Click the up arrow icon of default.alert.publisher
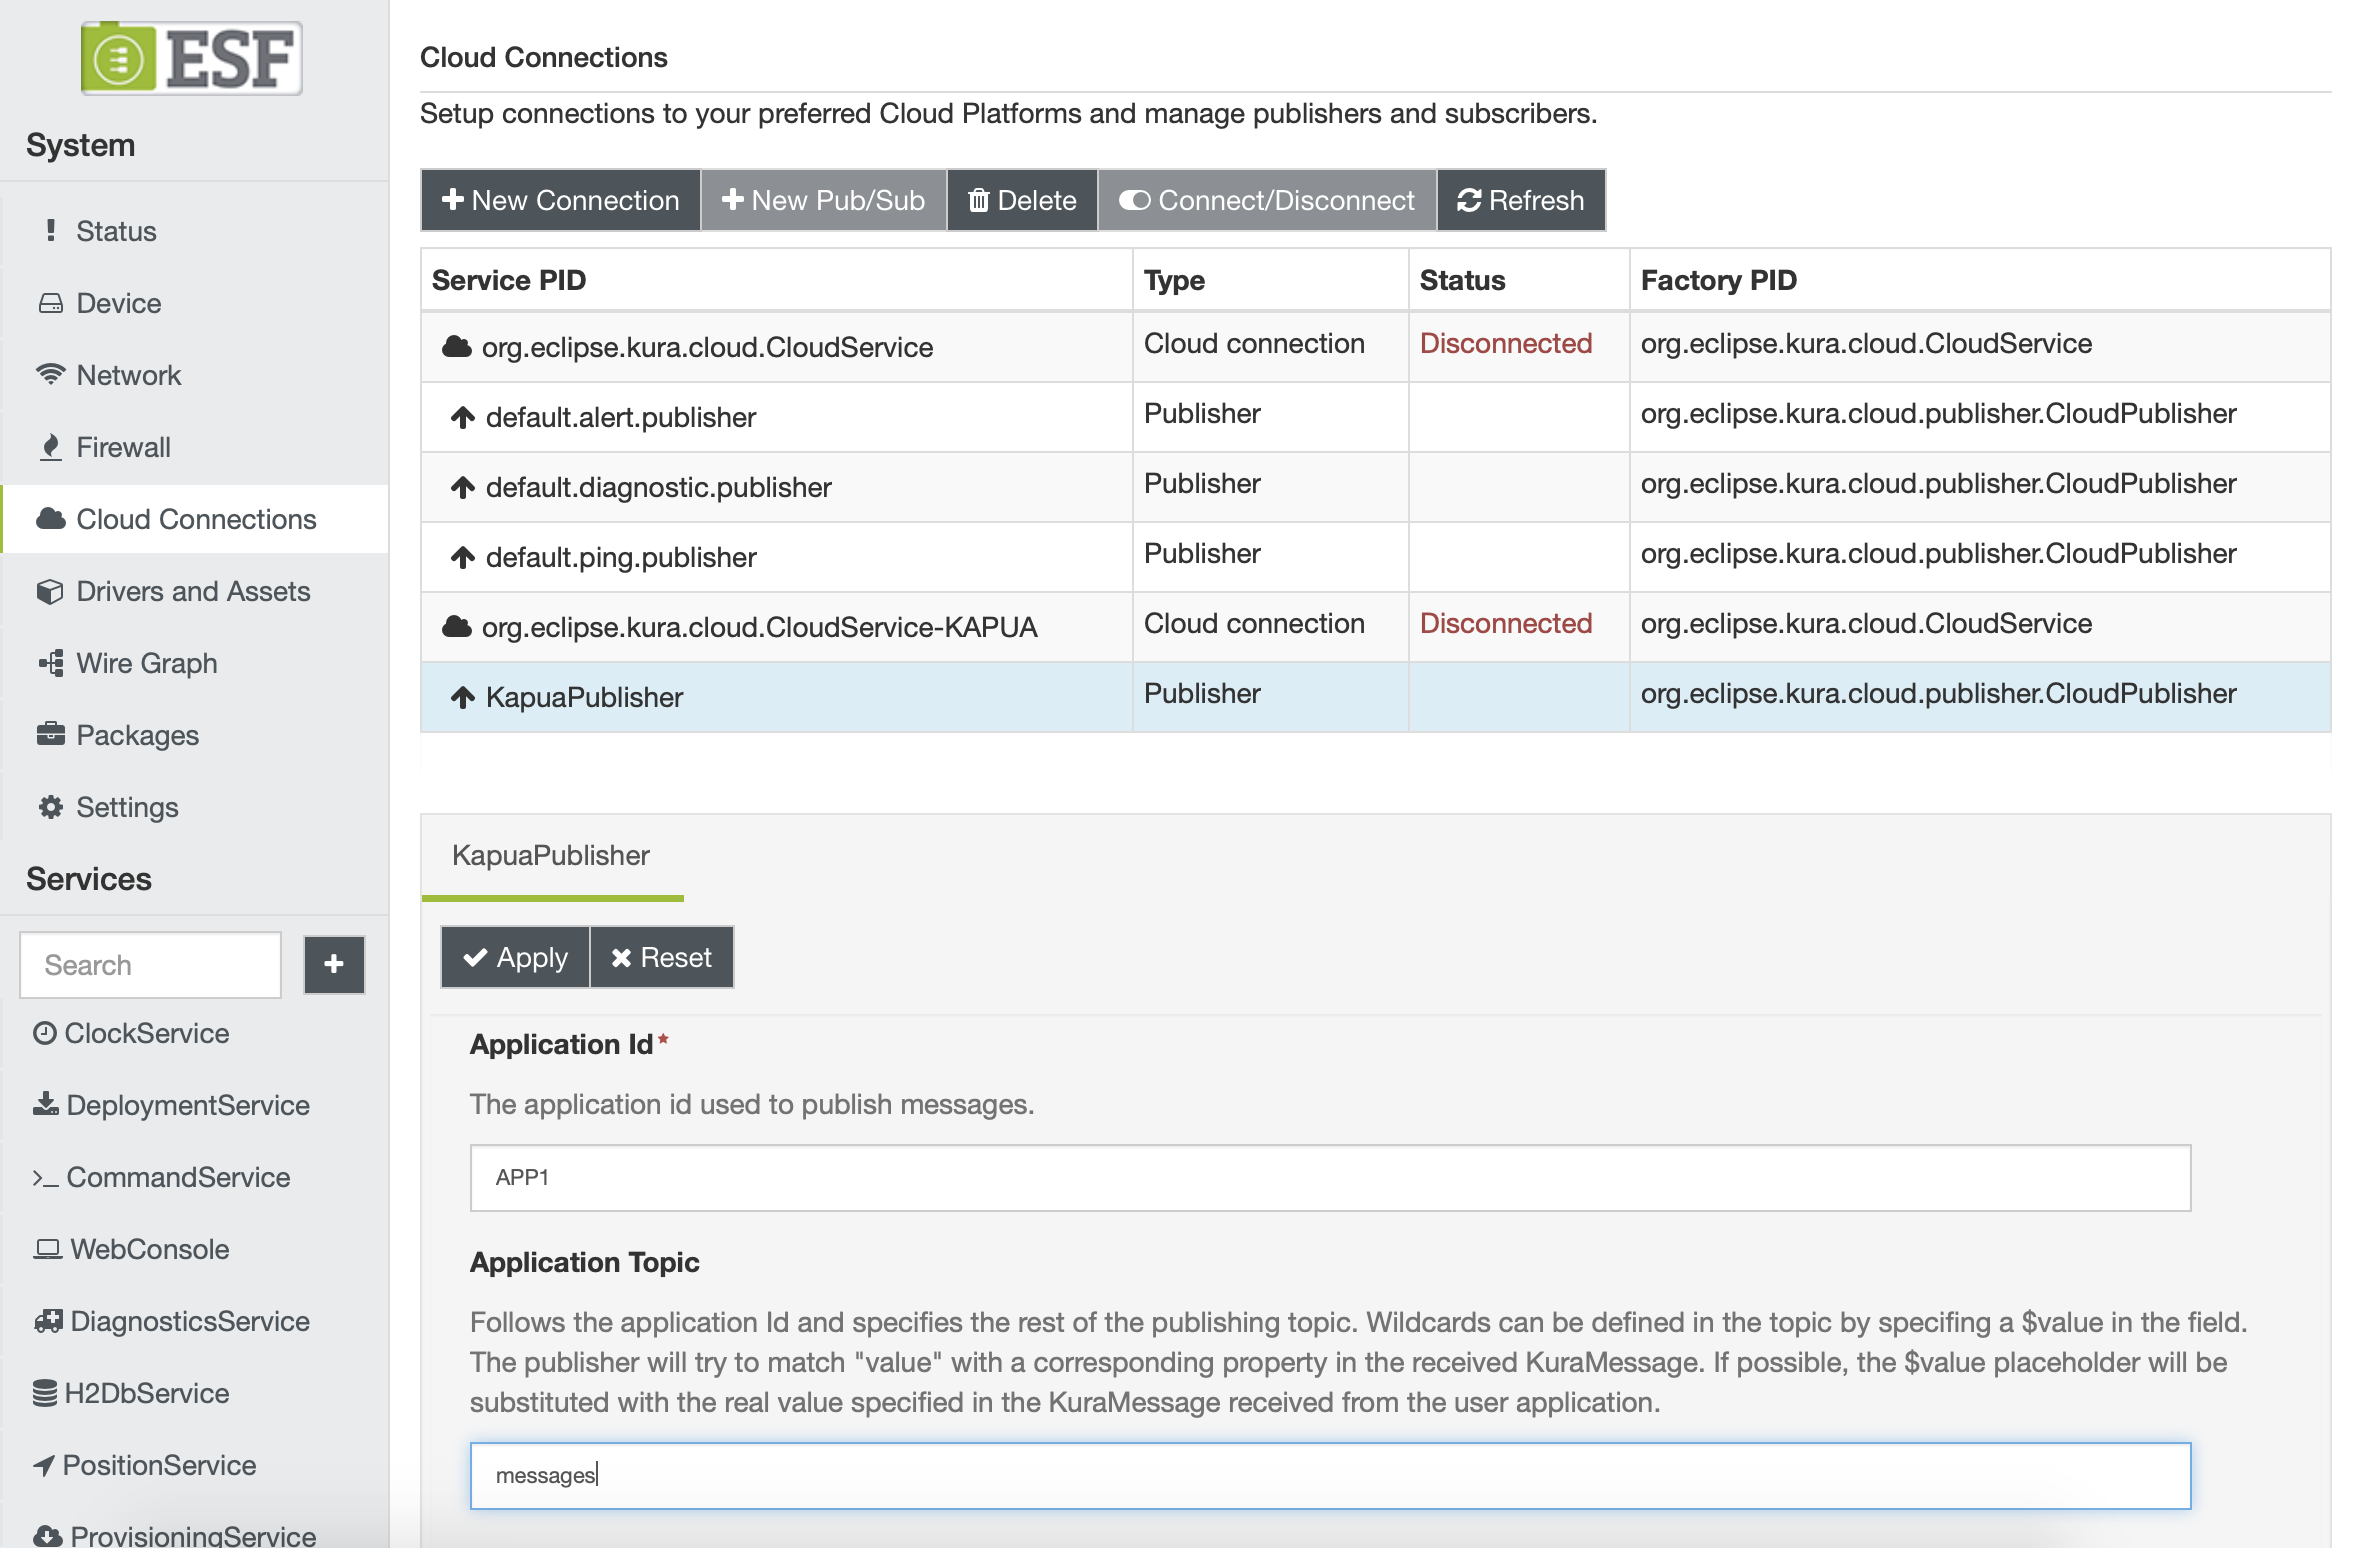Screen dimensions: 2356x1548 tap(462, 417)
